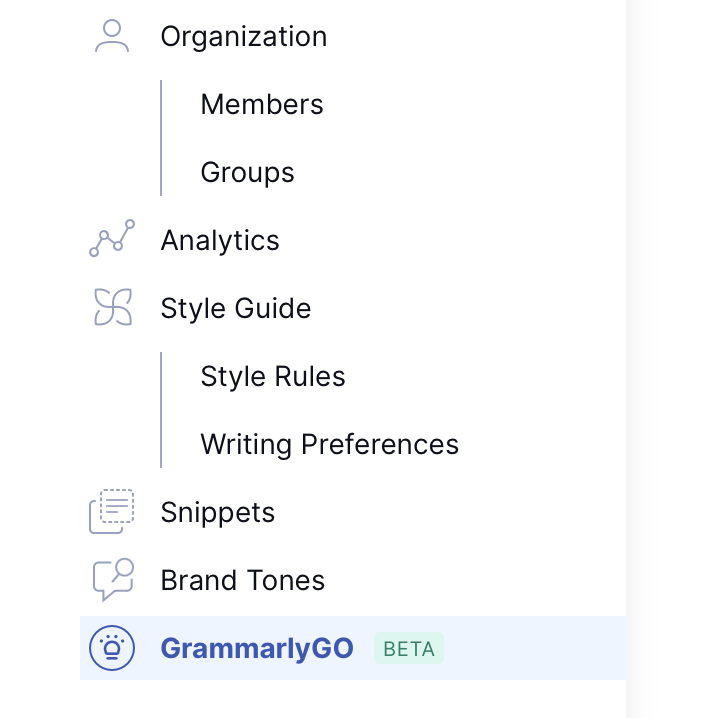Select Style Rules under Style Guide
724x718 pixels.
[272, 377]
